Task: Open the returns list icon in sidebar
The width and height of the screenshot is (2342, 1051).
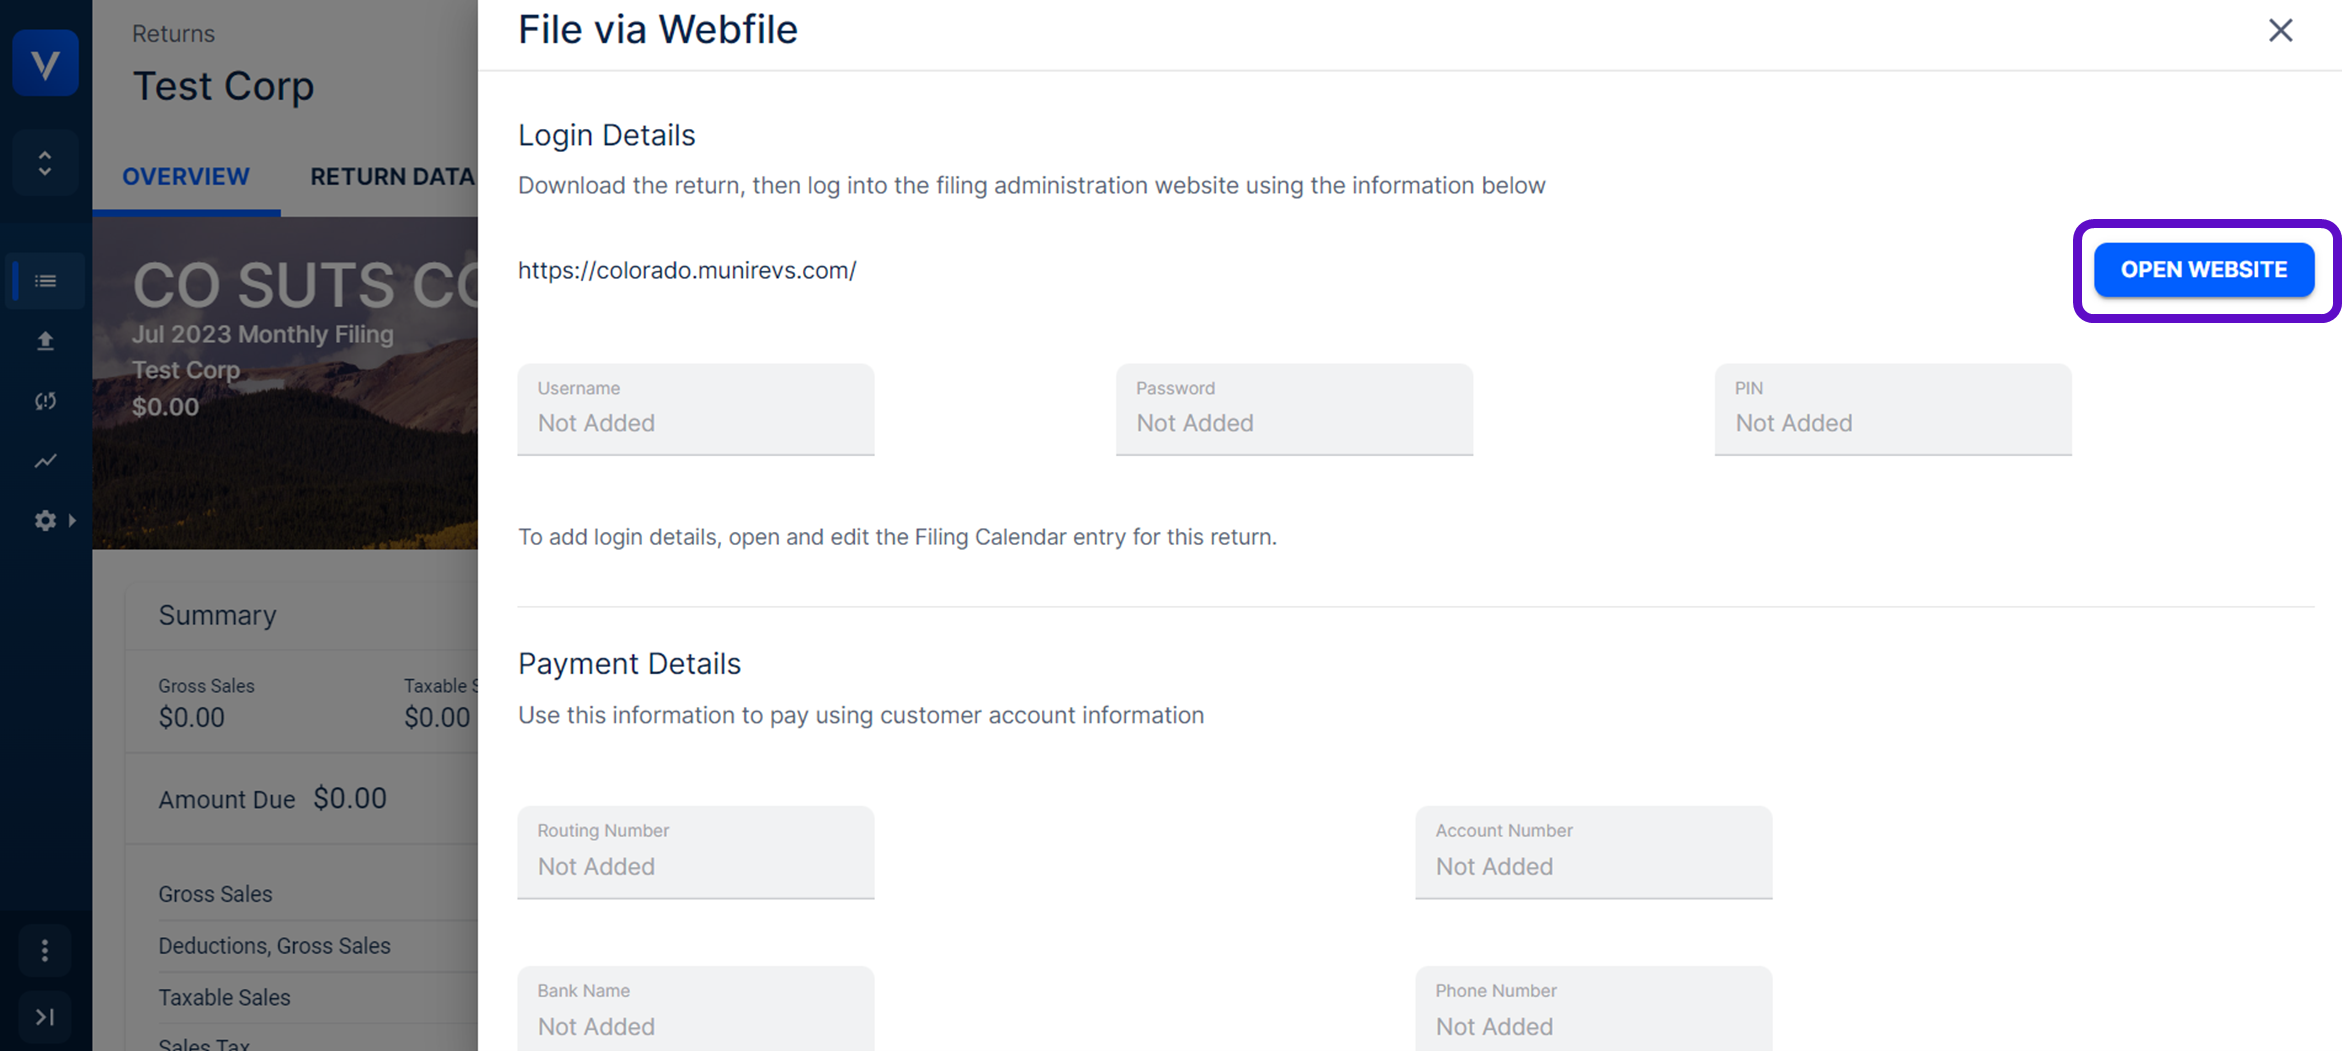Action: point(45,281)
